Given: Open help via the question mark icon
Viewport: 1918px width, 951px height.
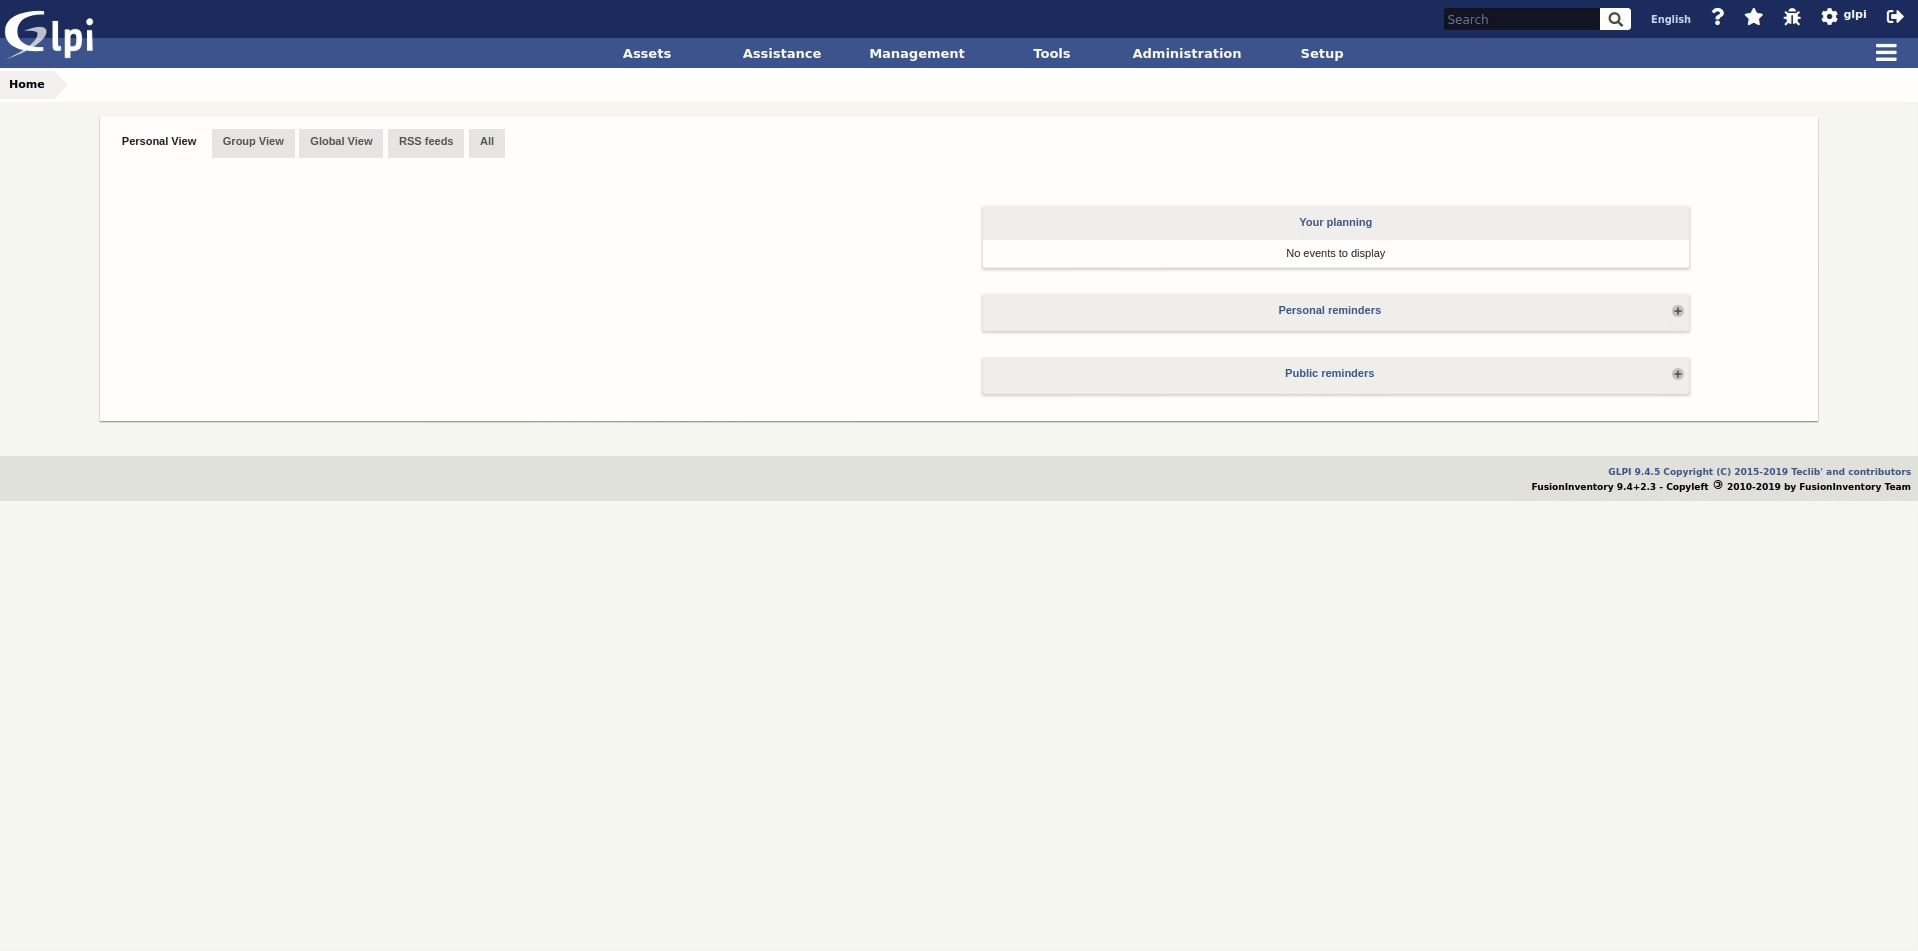Looking at the screenshot, I should tap(1717, 17).
